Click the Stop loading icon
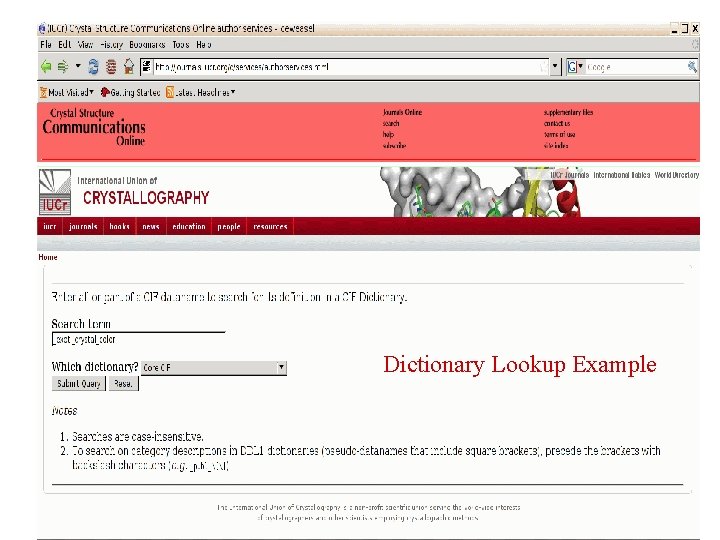Screen dimensions: 720x540 coord(111,67)
